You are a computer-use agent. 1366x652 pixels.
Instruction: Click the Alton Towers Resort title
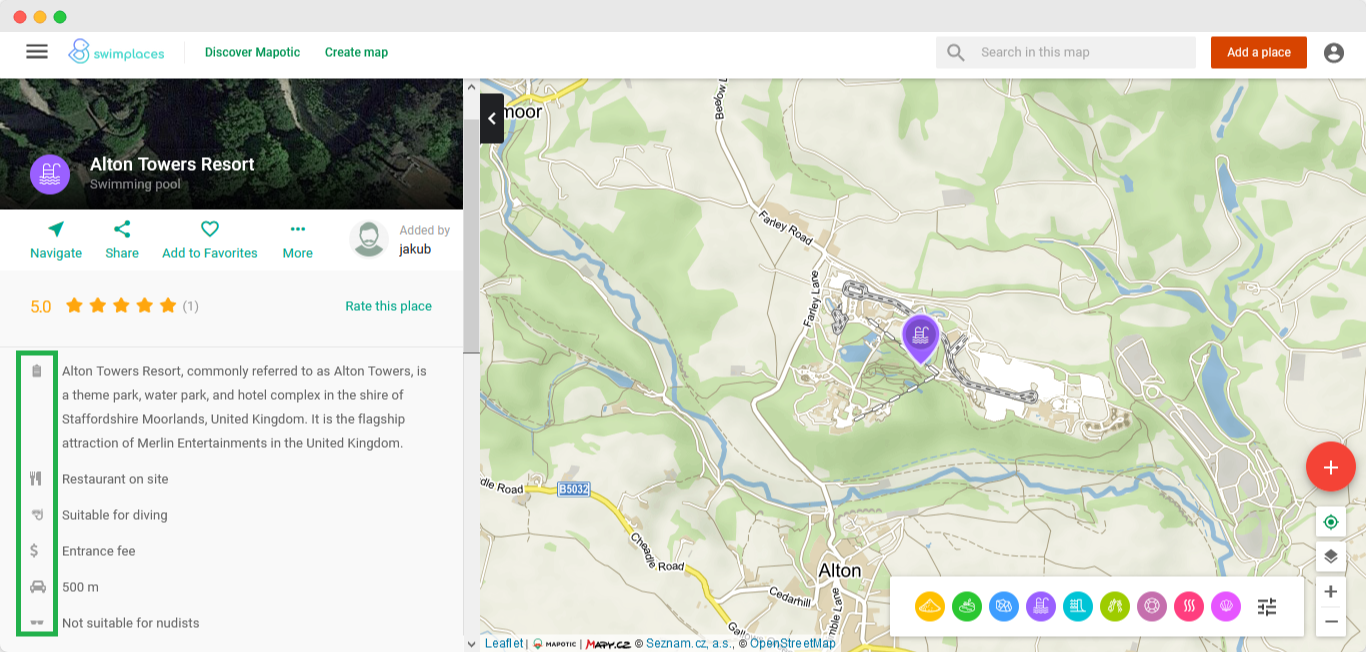pos(172,164)
